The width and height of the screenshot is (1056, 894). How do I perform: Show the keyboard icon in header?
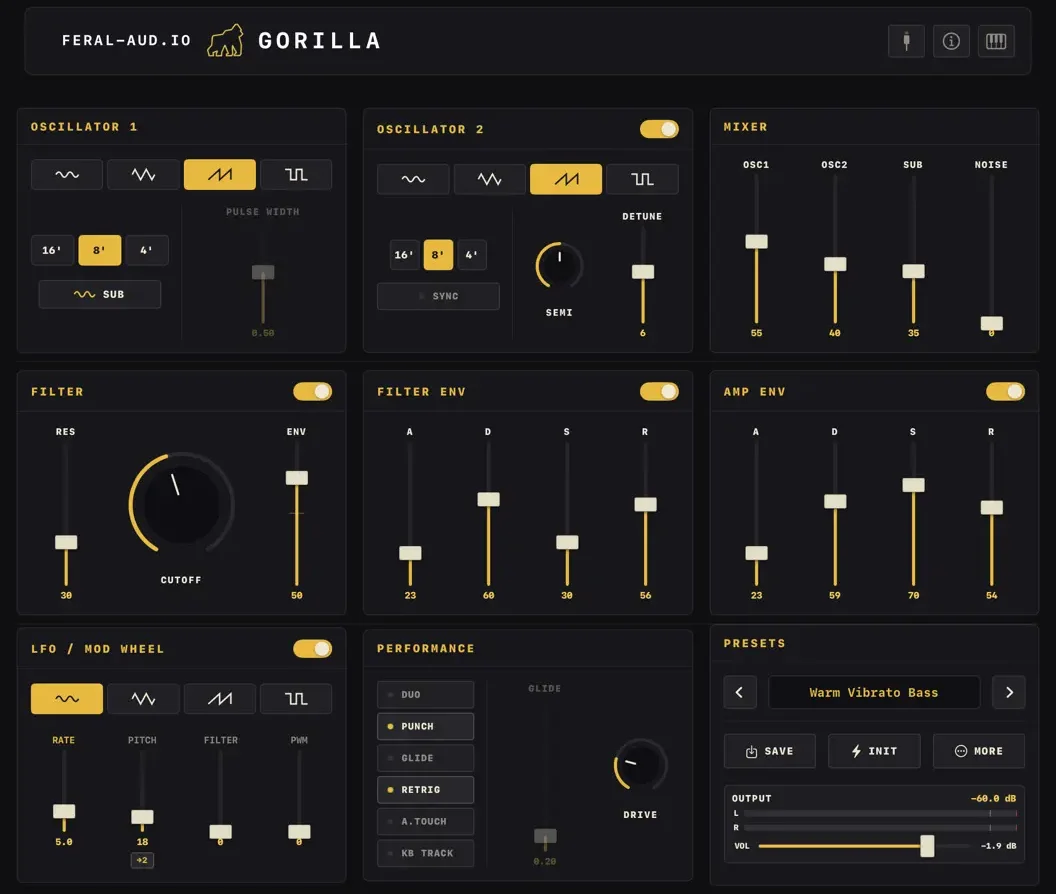click(x=996, y=41)
